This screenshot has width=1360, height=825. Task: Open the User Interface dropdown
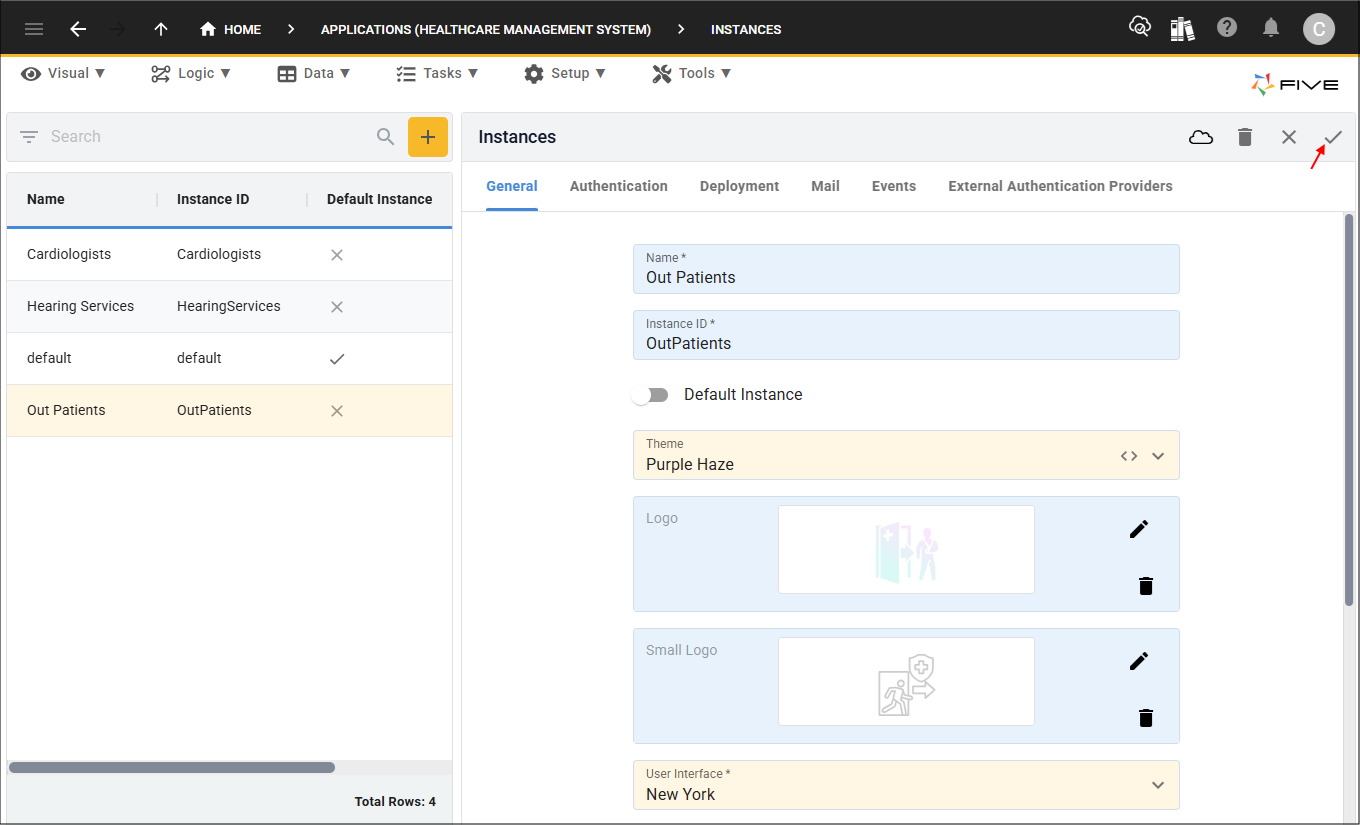pos(1158,785)
